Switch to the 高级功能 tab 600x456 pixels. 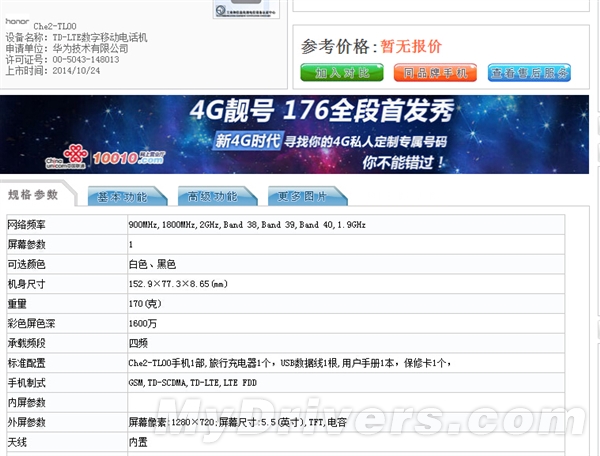pyautogui.click(x=217, y=196)
